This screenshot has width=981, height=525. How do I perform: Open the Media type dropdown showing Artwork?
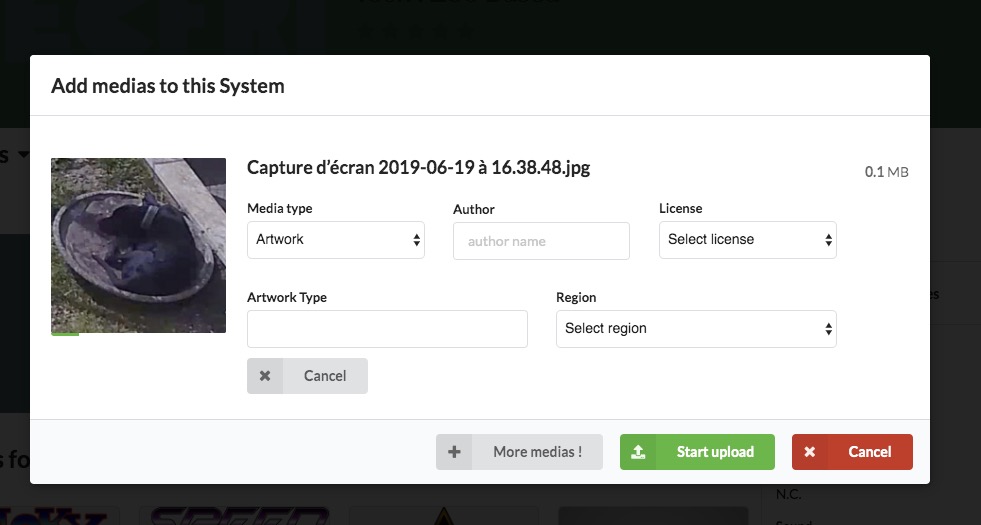pyautogui.click(x=336, y=240)
